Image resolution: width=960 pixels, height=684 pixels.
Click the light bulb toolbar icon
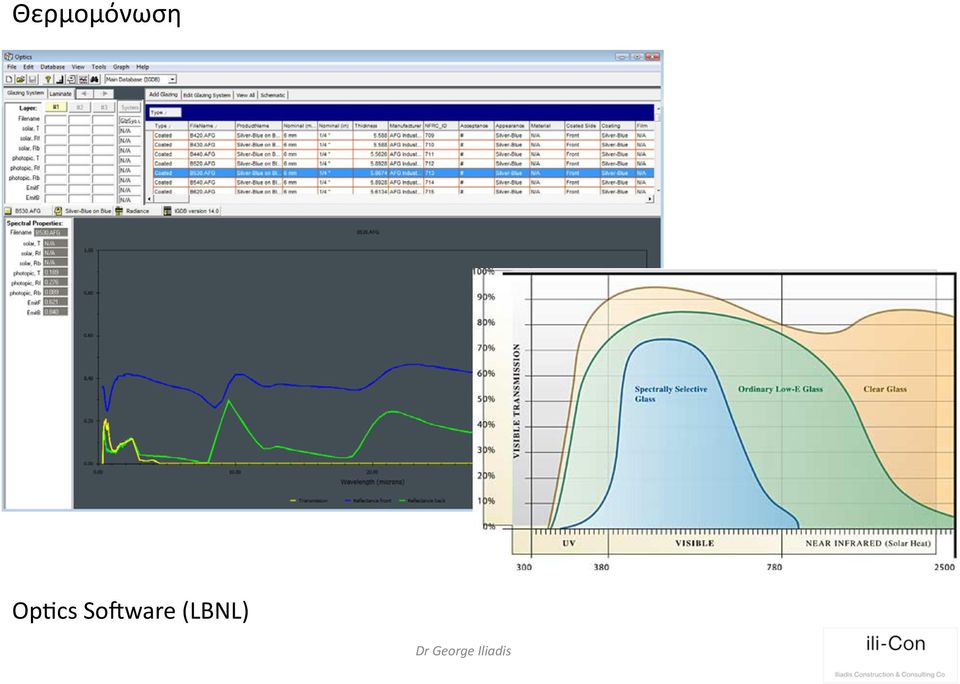click(48, 80)
